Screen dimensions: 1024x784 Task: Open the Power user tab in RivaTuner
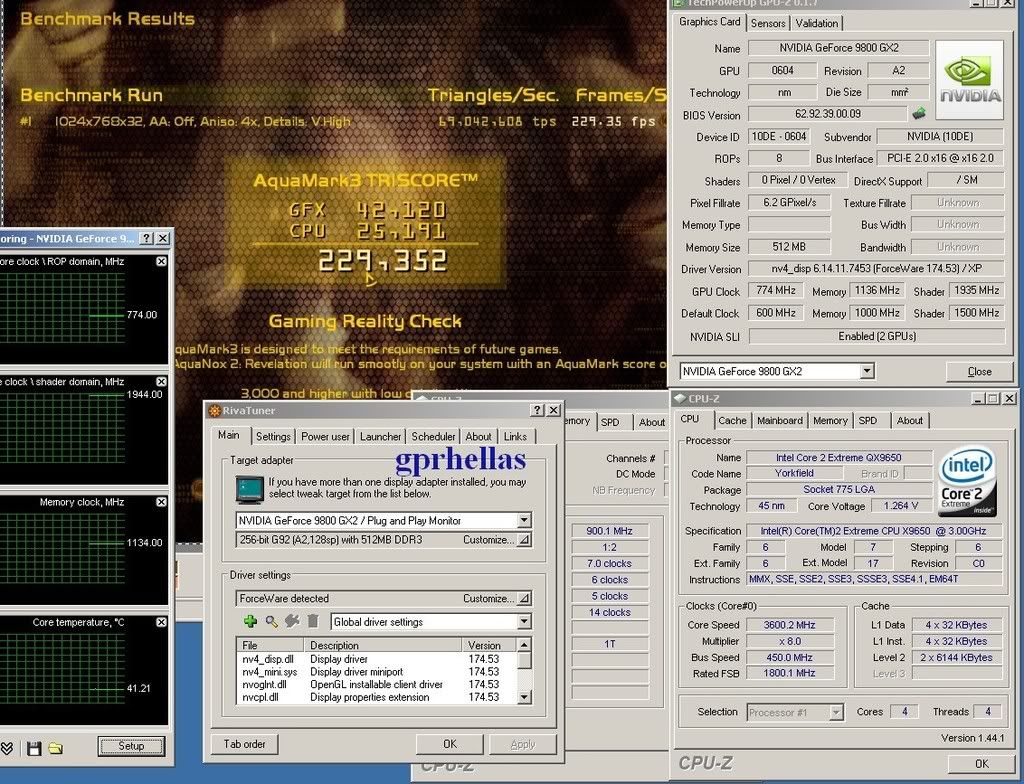tap(325, 436)
